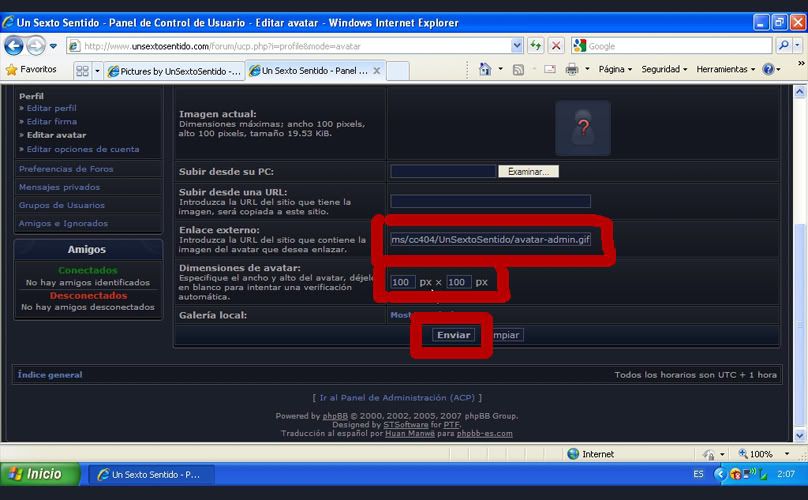Open the Página menu
The width and height of the screenshot is (808, 500).
(615, 69)
